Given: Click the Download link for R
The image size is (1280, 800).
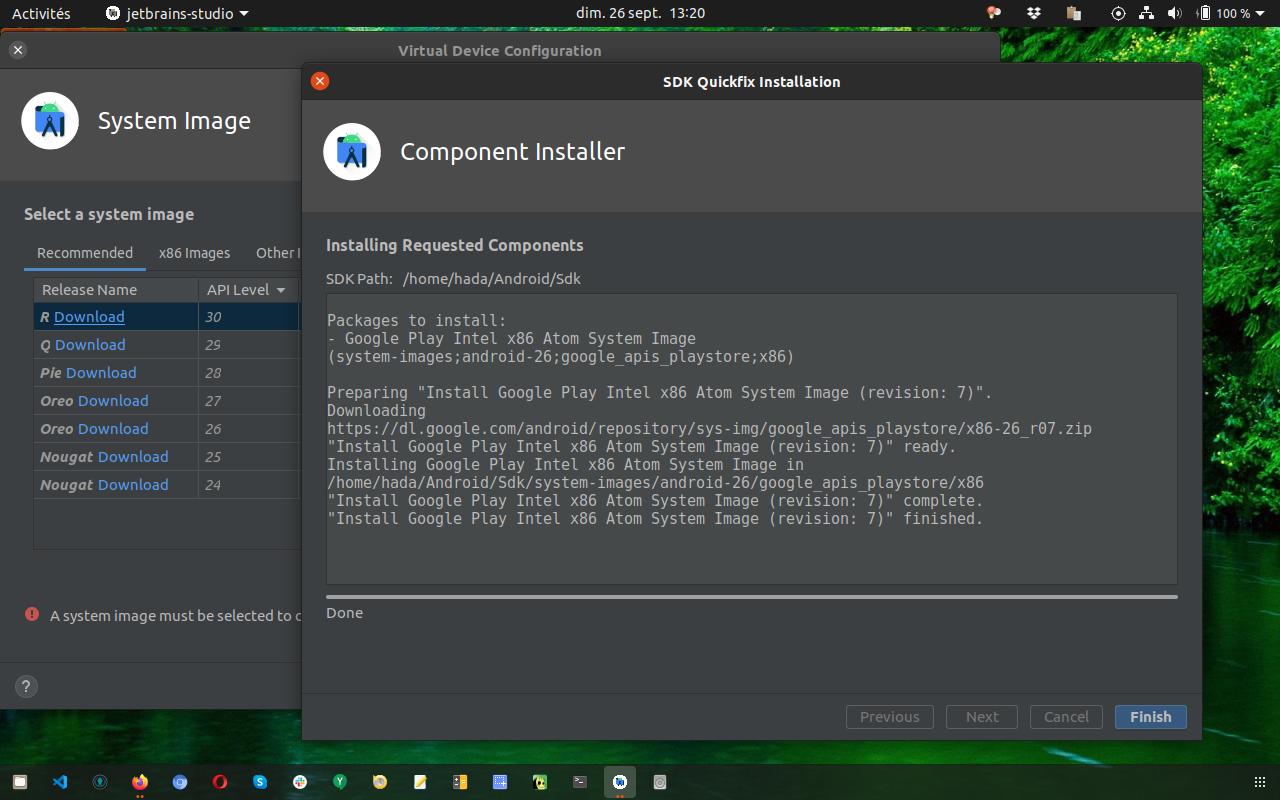Looking at the screenshot, I should click(89, 317).
